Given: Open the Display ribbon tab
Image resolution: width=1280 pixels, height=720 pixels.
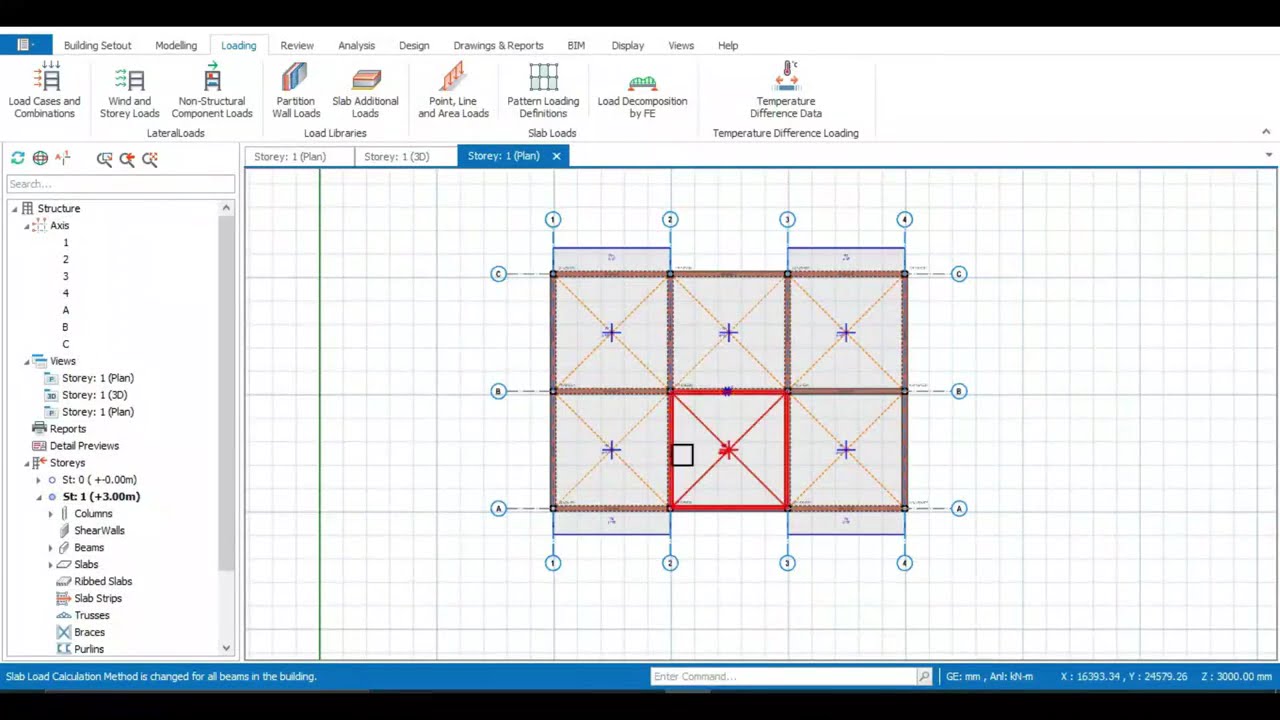Looking at the screenshot, I should coord(628,45).
